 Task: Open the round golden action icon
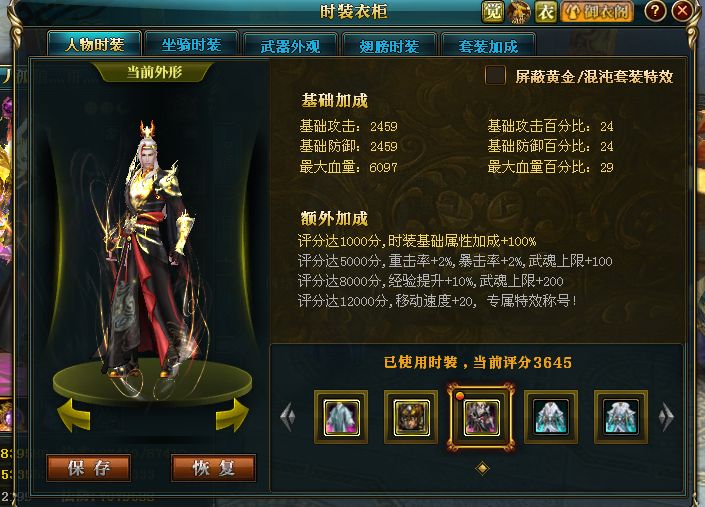coord(519,11)
